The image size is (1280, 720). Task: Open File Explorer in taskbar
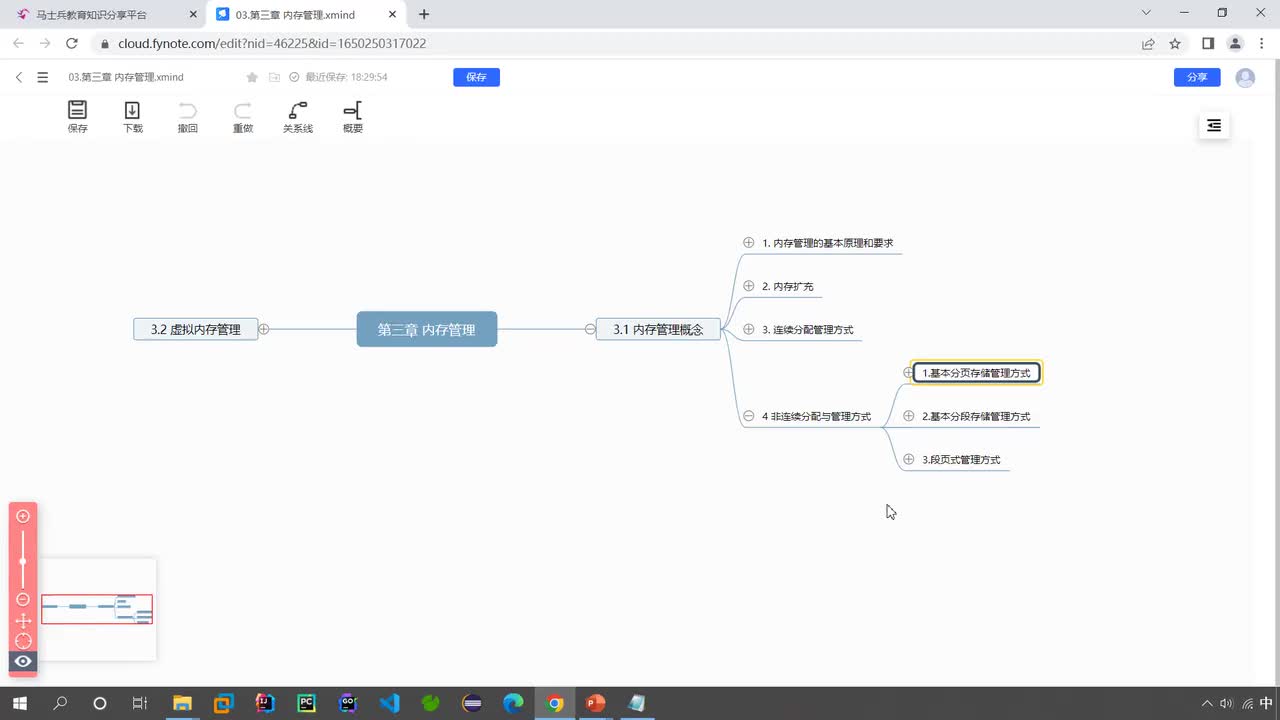pos(182,703)
